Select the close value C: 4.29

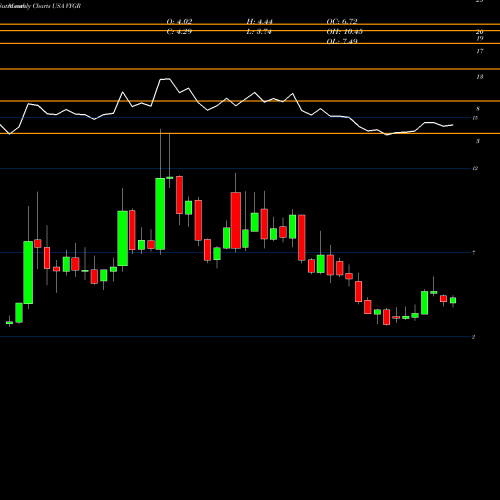[179, 32]
